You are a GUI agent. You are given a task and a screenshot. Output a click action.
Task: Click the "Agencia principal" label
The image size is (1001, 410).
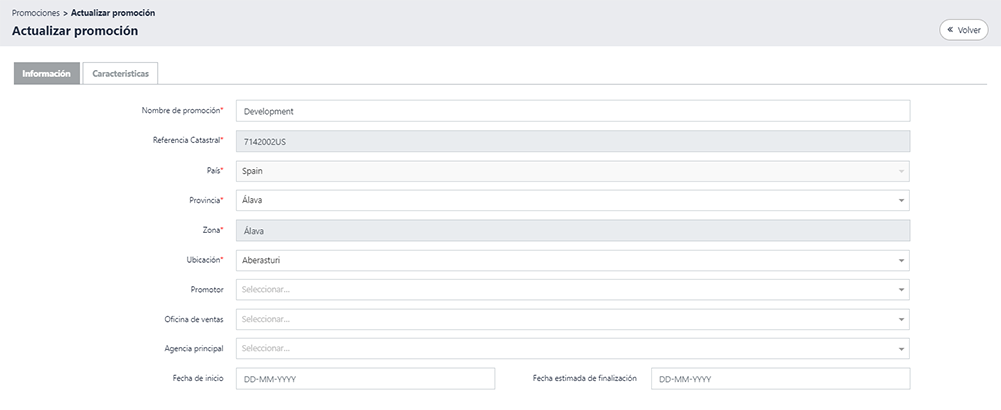[x=194, y=349]
